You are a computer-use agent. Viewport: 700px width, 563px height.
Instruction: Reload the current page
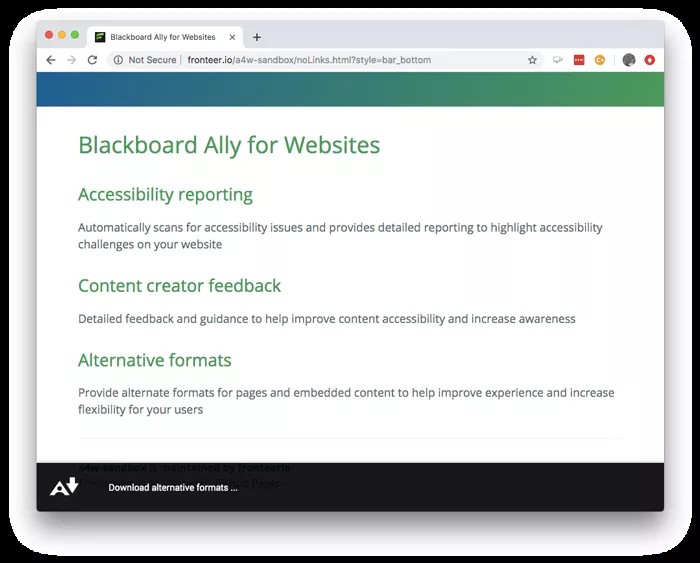pos(92,60)
